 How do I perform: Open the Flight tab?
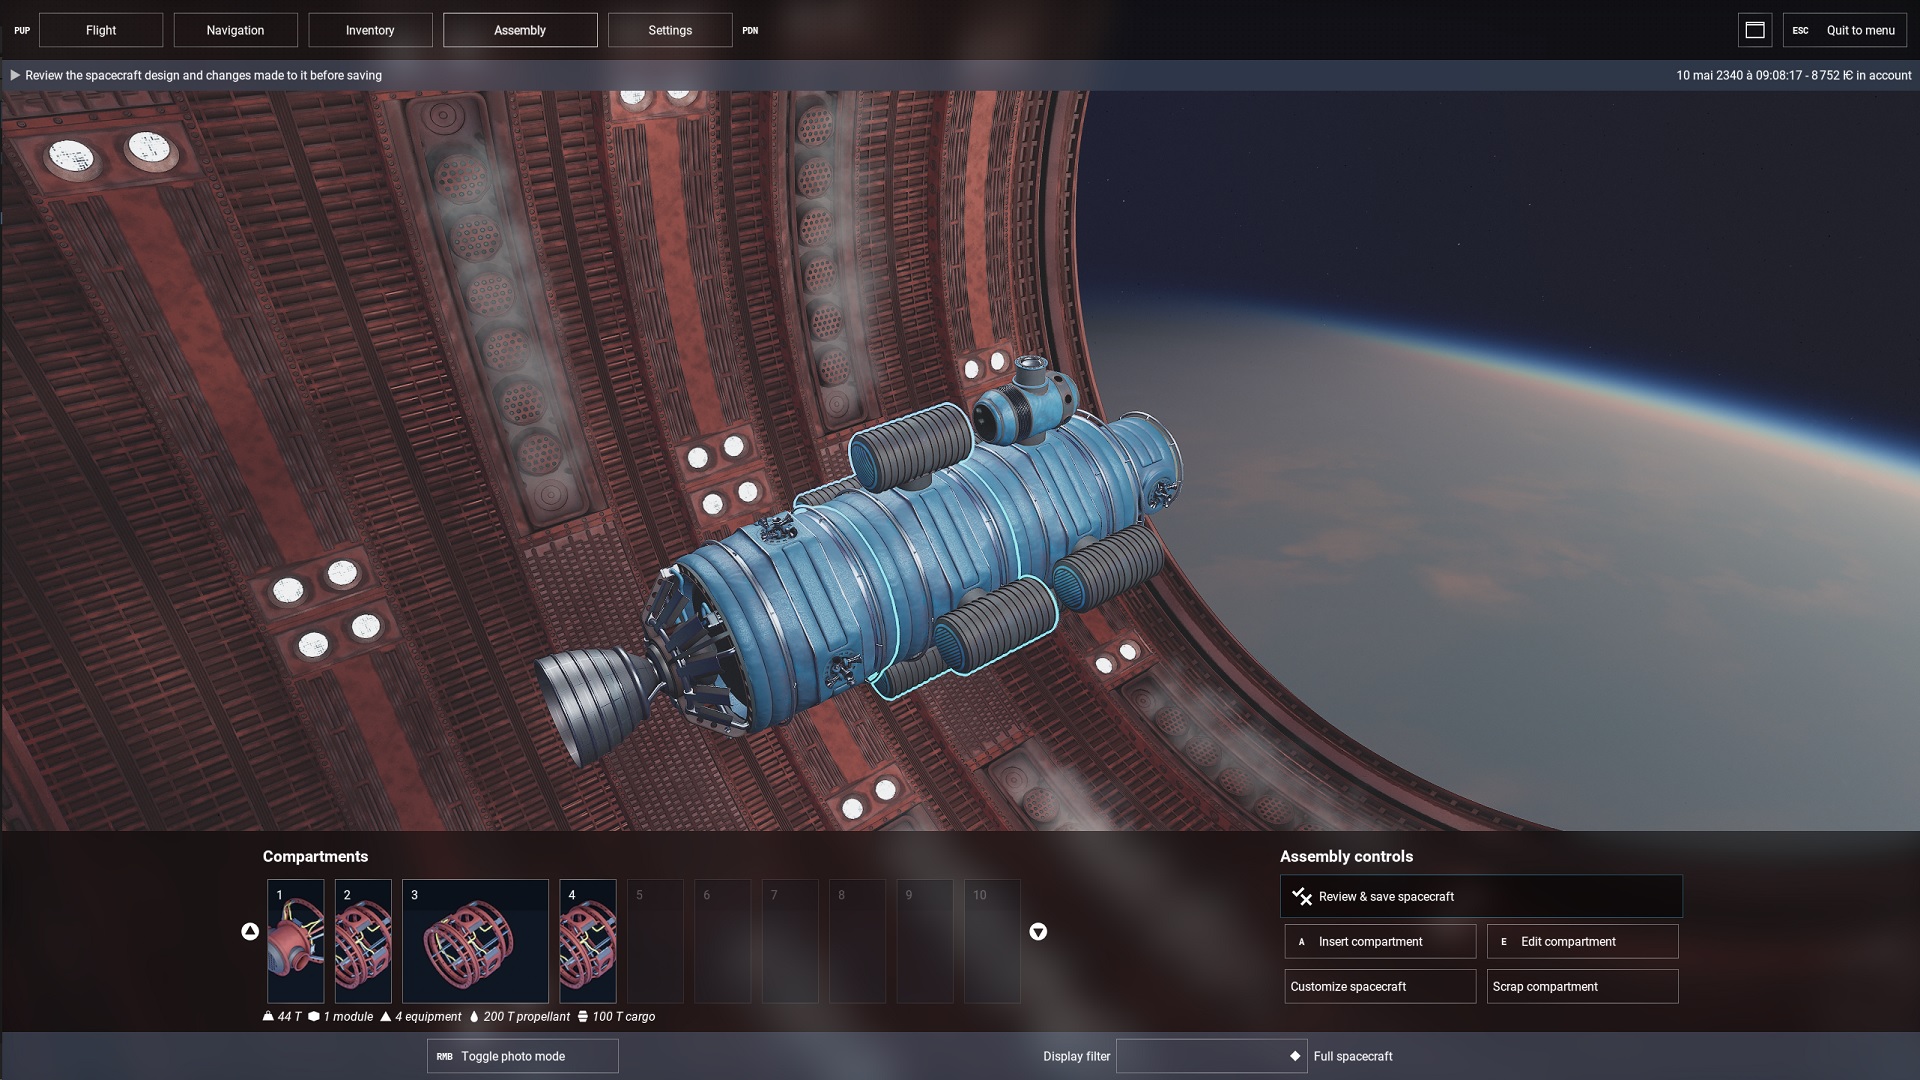[x=101, y=30]
